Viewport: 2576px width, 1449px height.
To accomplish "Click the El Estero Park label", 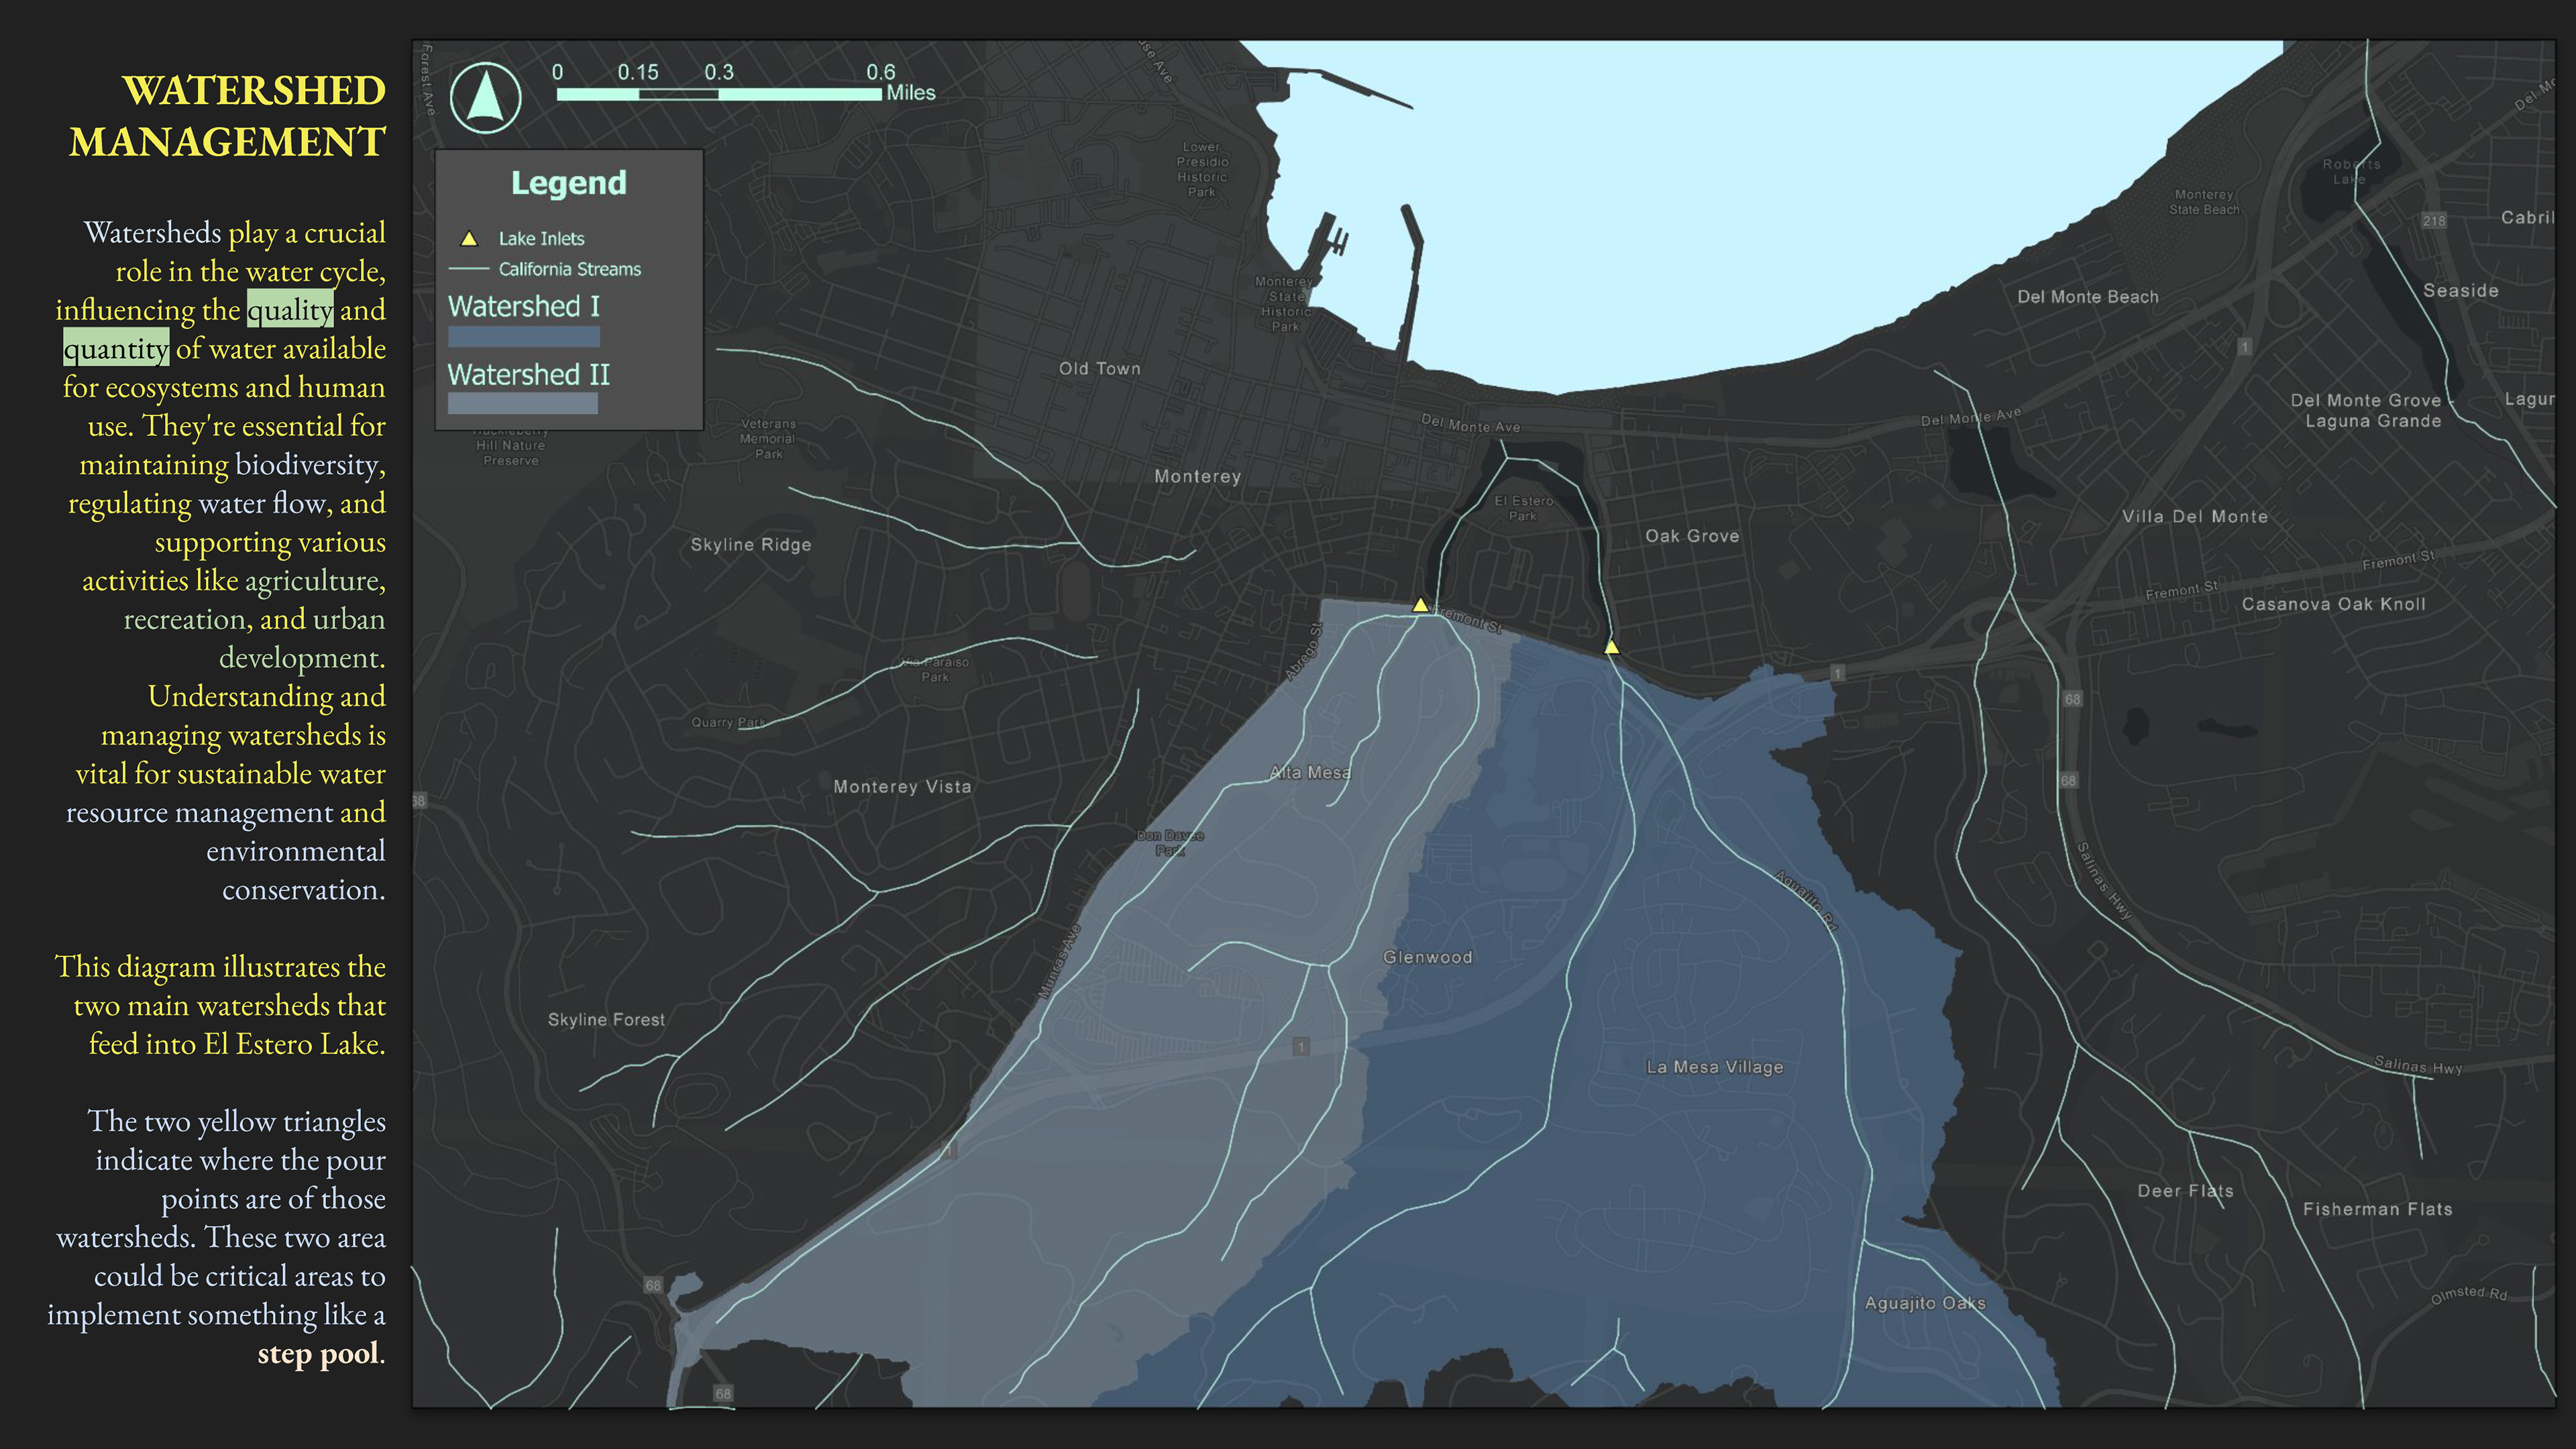I will [1523, 508].
